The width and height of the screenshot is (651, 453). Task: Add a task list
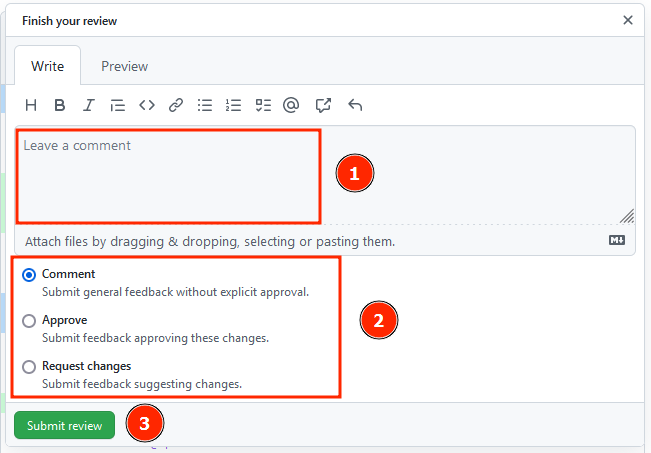pyautogui.click(x=263, y=105)
